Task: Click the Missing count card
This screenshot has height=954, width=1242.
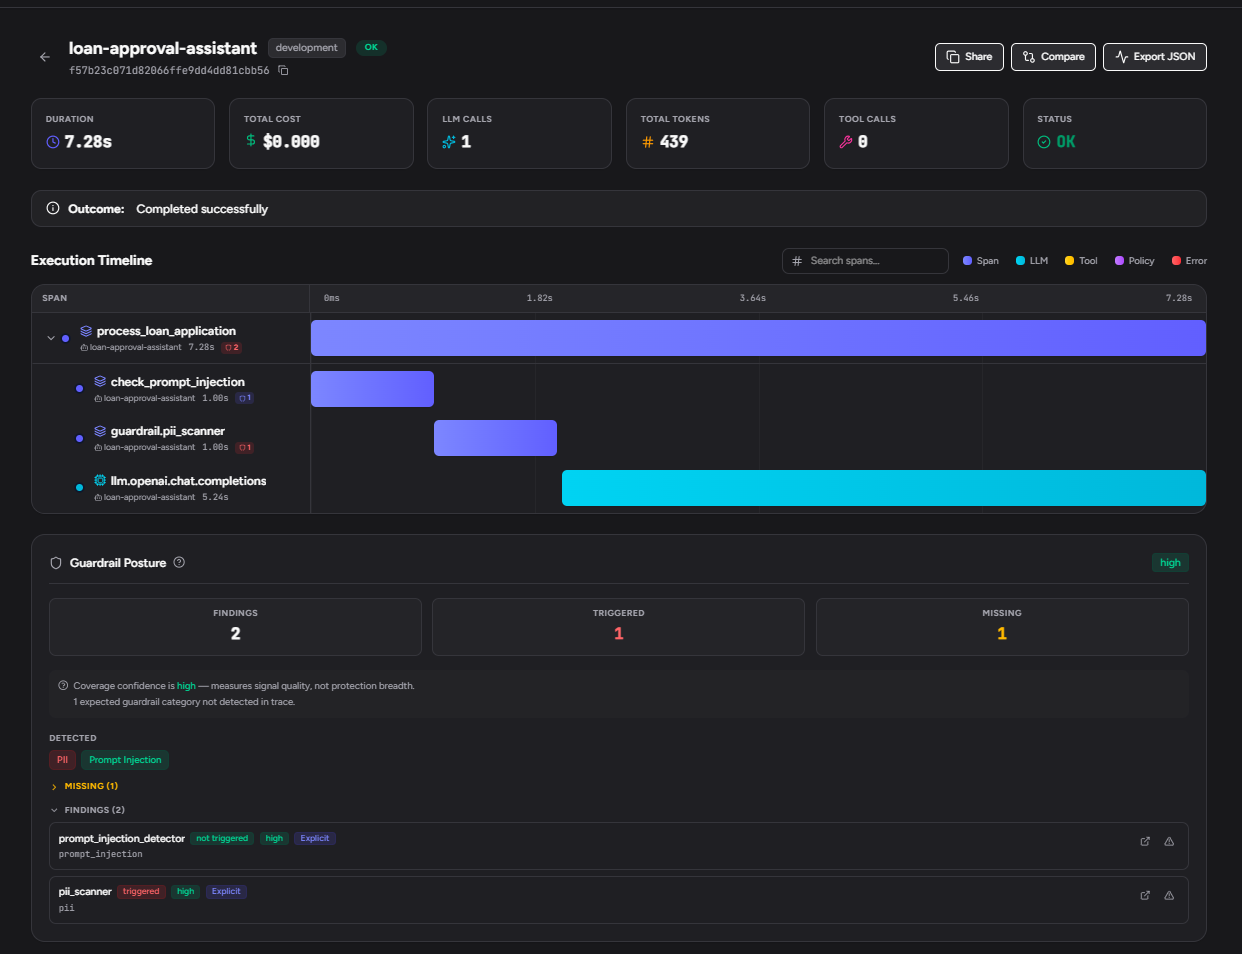Action: point(1002,627)
